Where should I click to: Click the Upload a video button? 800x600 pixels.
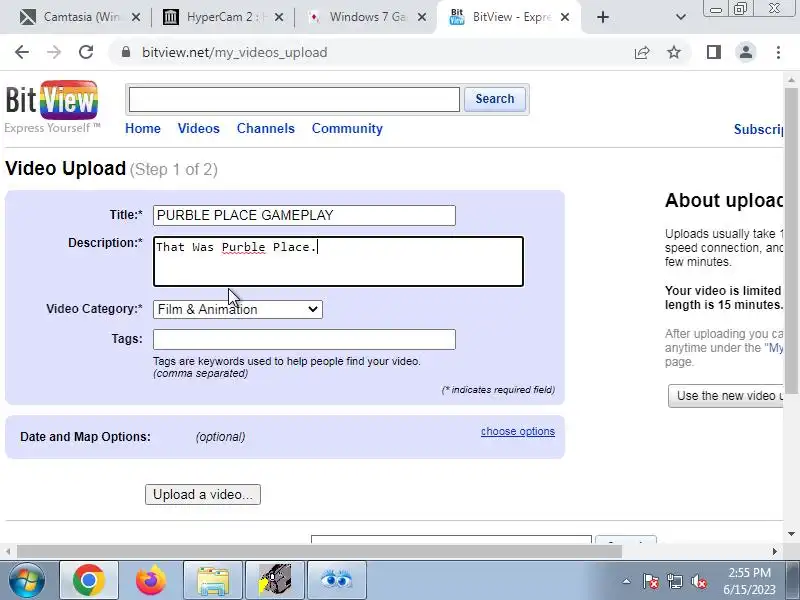tap(203, 494)
